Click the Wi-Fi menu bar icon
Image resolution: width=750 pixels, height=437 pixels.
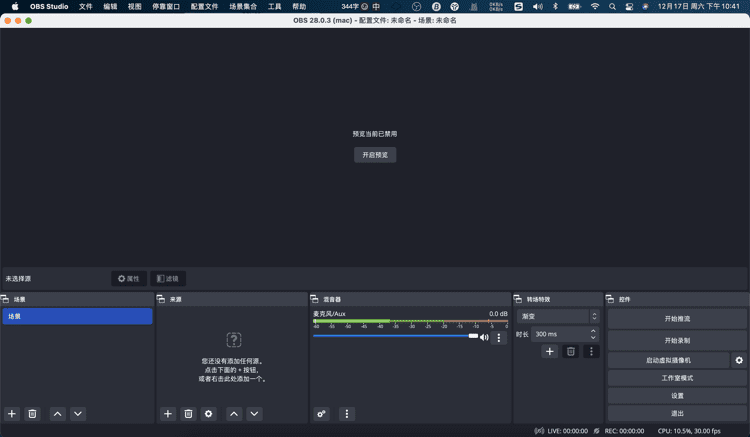[x=595, y=6]
